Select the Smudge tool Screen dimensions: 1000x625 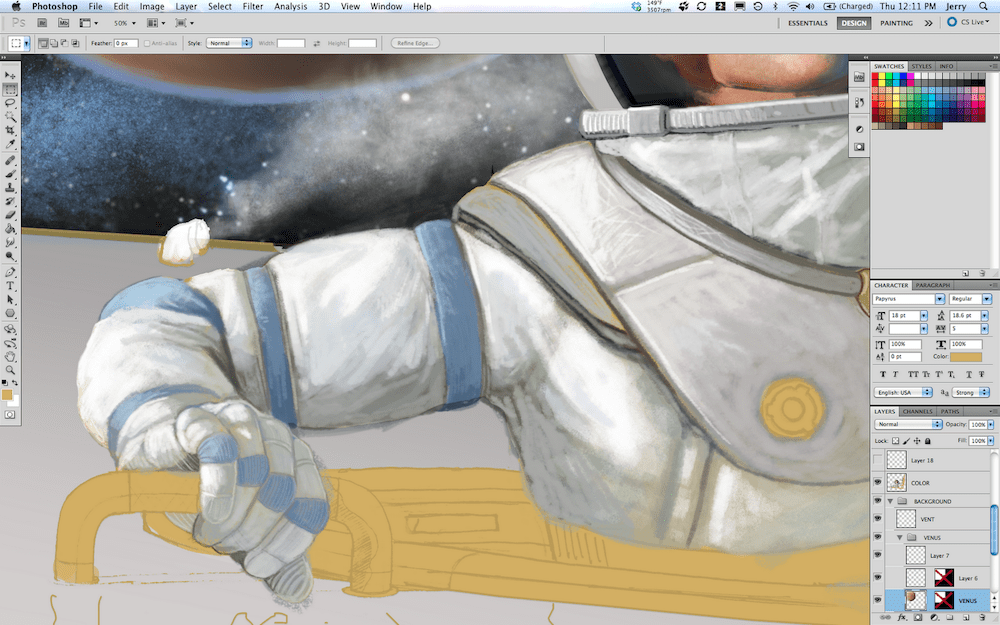[10, 242]
